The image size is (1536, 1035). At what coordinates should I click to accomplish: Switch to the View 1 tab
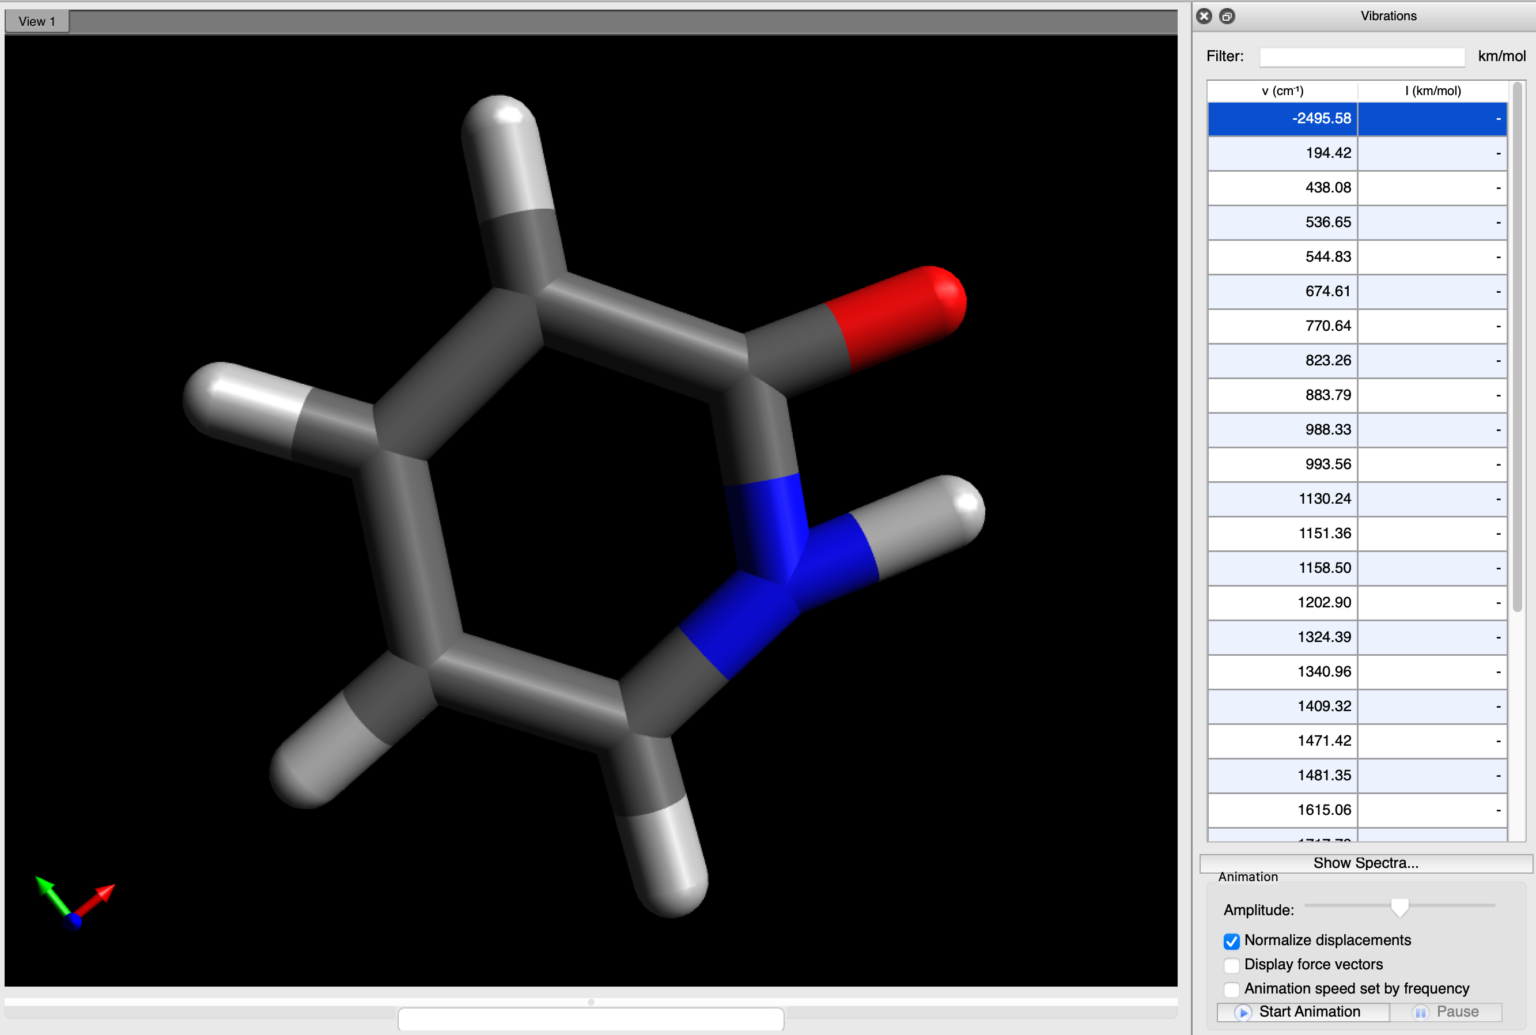pyautogui.click(x=37, y=21)
